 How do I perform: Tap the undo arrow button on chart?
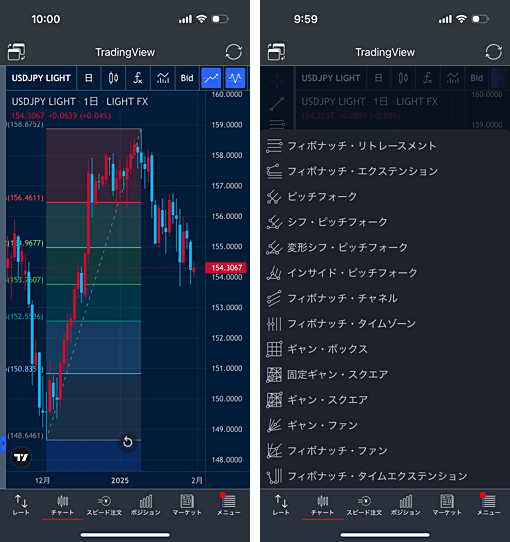128,442
